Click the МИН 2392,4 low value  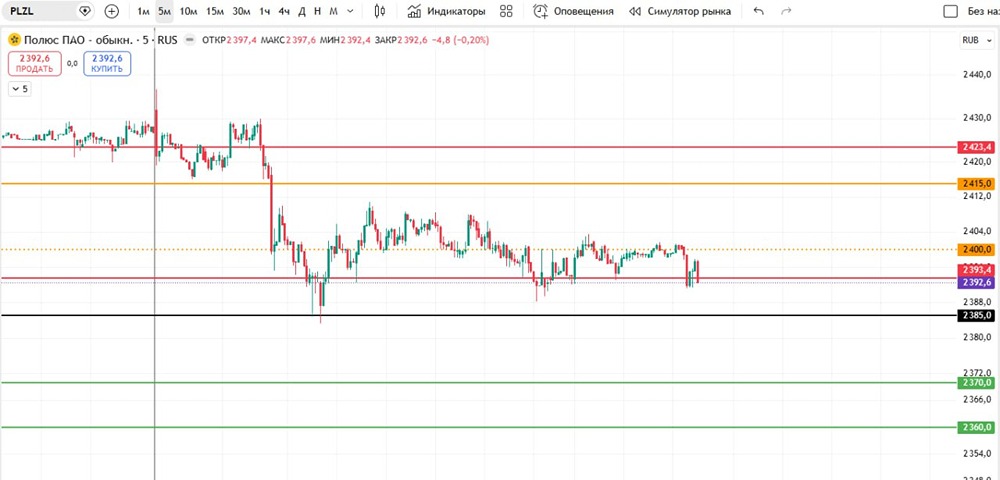pos(346,40)
